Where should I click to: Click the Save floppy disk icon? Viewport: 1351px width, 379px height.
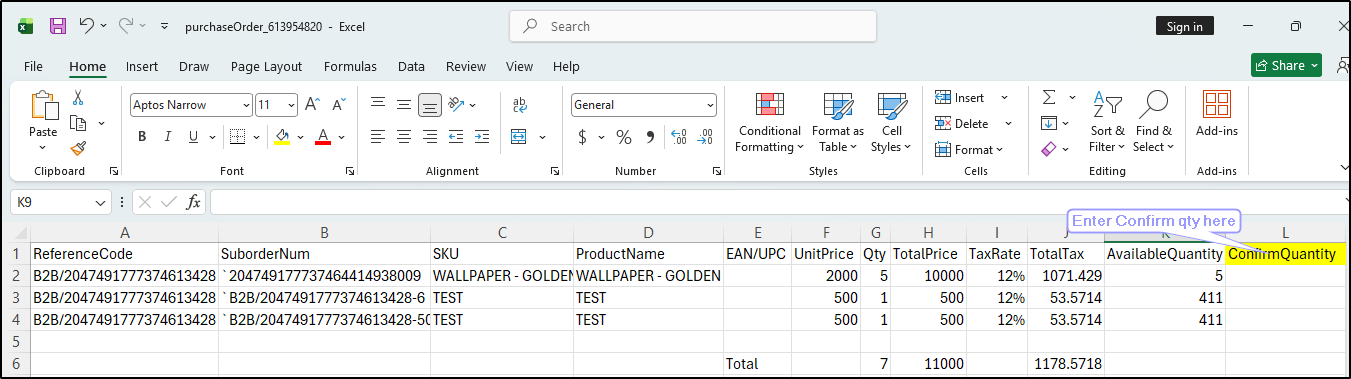58,26
